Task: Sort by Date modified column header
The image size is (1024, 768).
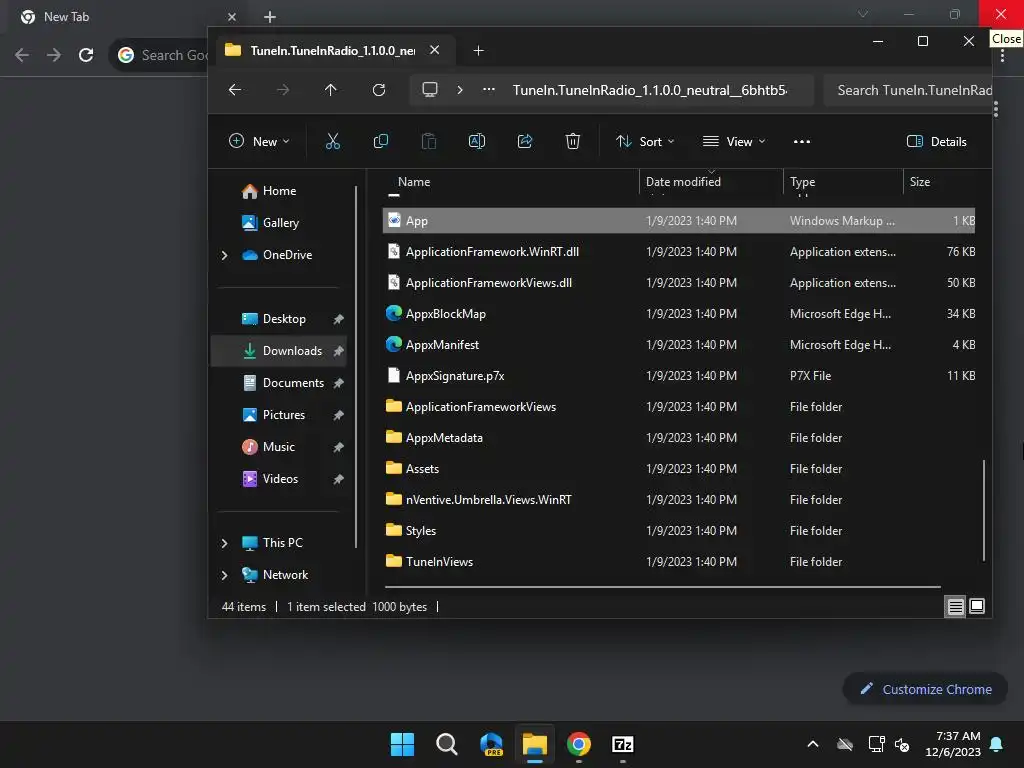Action: [x=711, y=182]
